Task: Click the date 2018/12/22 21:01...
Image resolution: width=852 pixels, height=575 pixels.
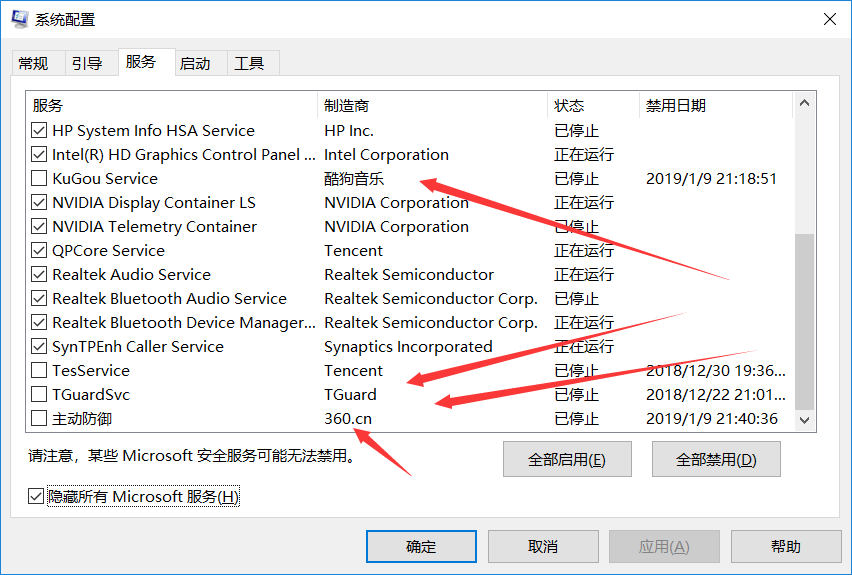Action: pyautogui.click(x=716, y=395)
